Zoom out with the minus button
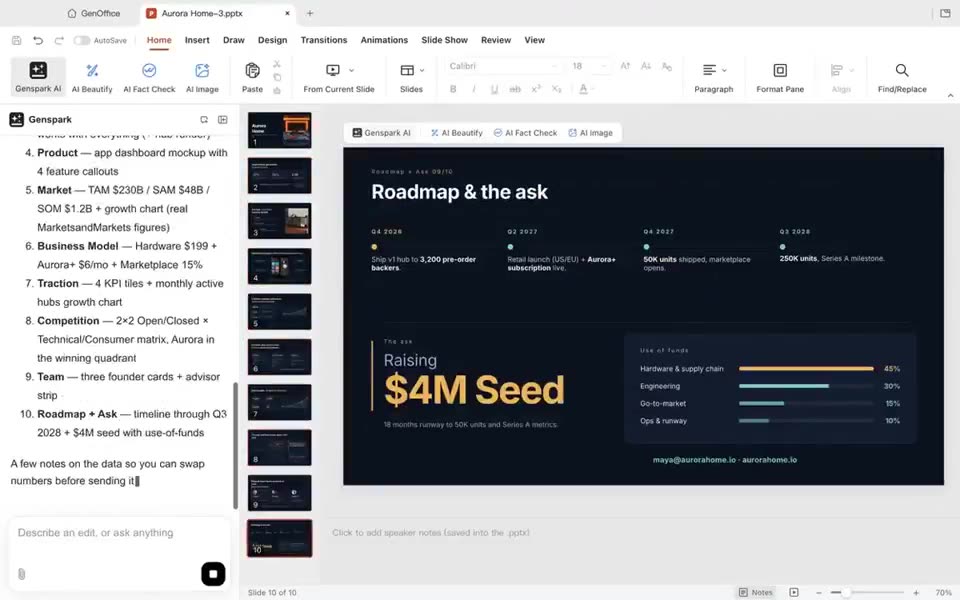 pyautogui.click(x=819, y=592)
